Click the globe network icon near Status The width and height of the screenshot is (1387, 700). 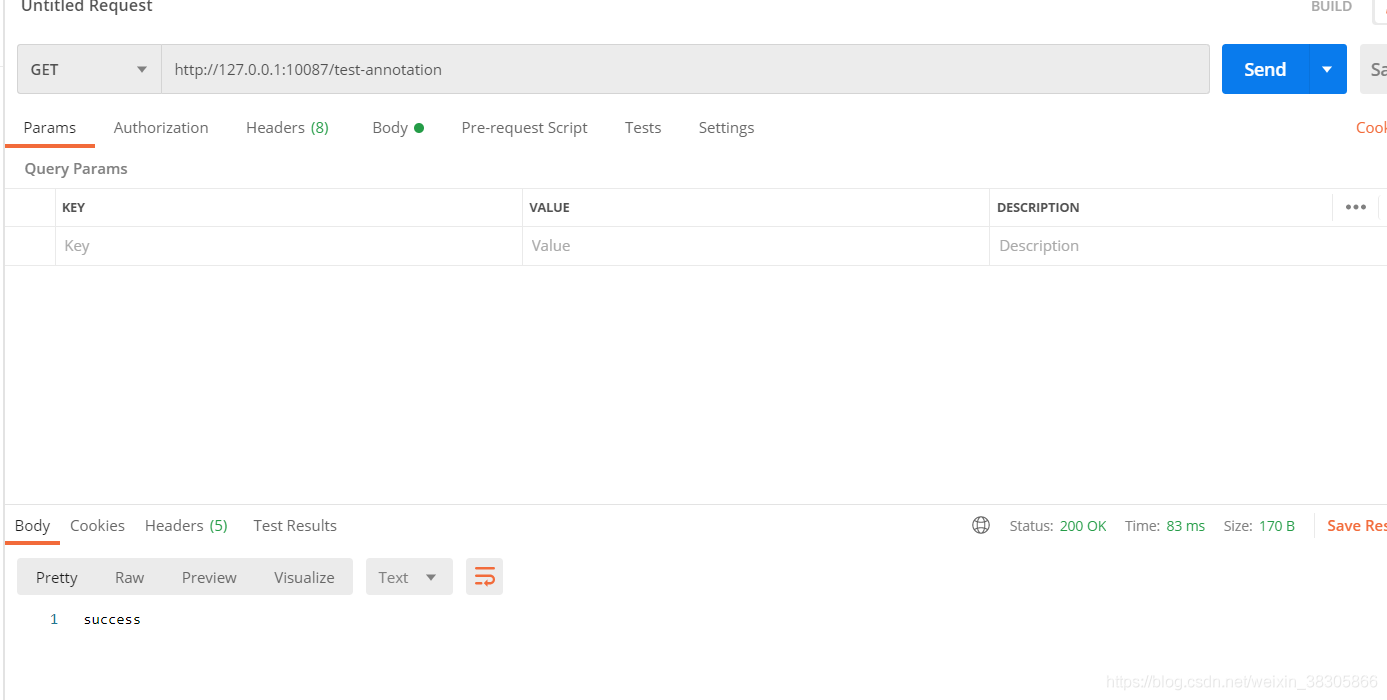click(x=981, y=525)
